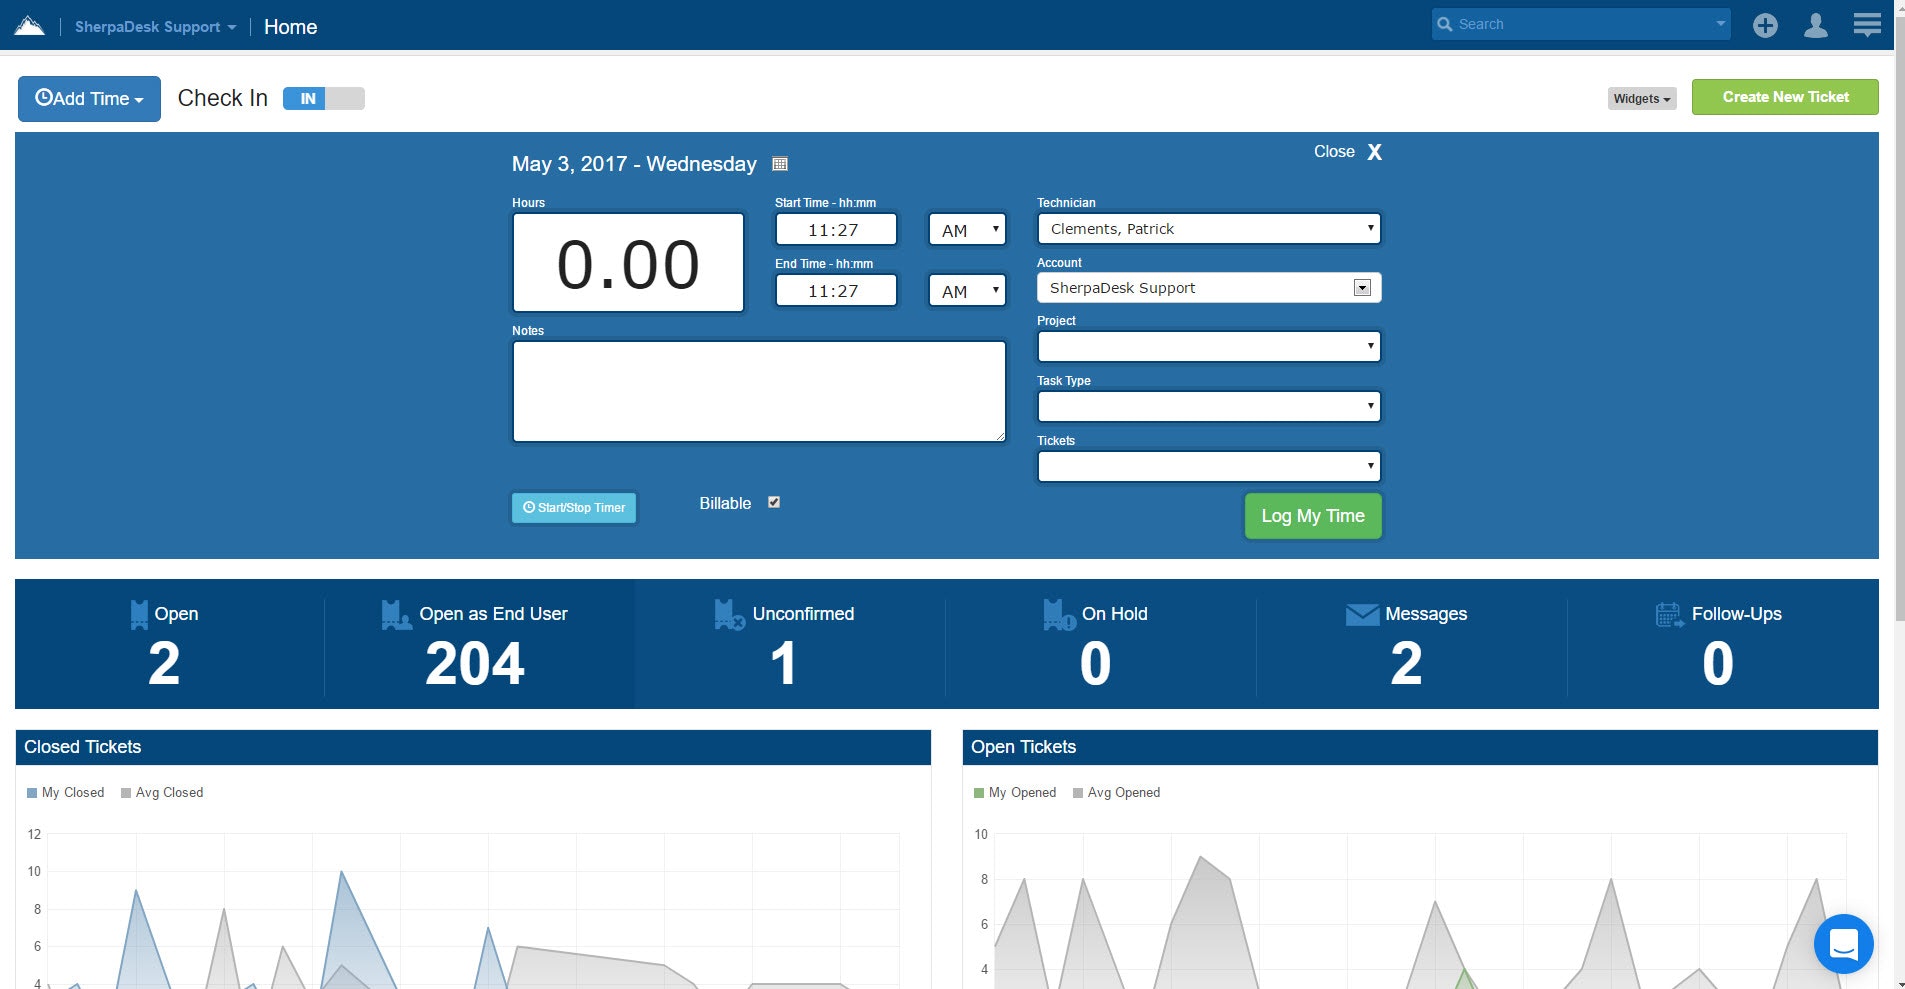Click the SherpaDesk mountain logo
The width and height of the screenshot is (1905, 989).
click(x=30, y=25)
